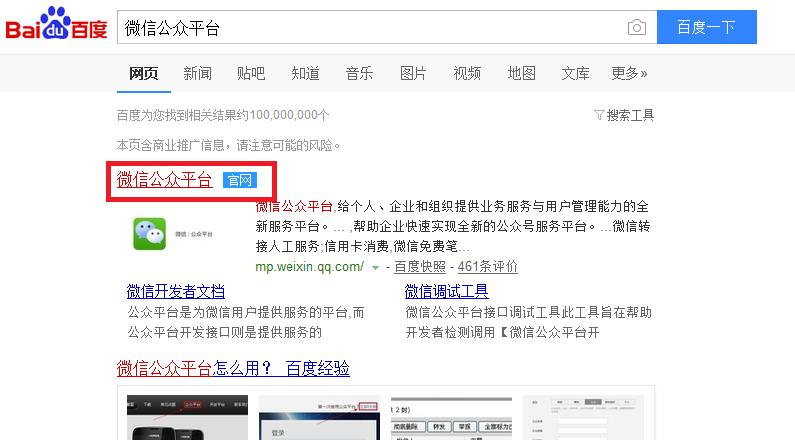Open the 音乐 tab

click(x=359, y=74)
